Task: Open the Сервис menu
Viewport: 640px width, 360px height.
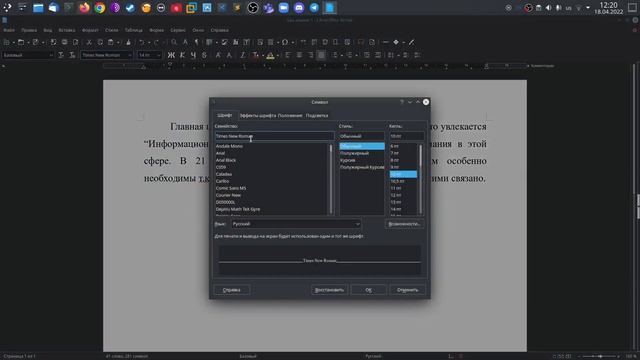Action: (x=178, y=30)
